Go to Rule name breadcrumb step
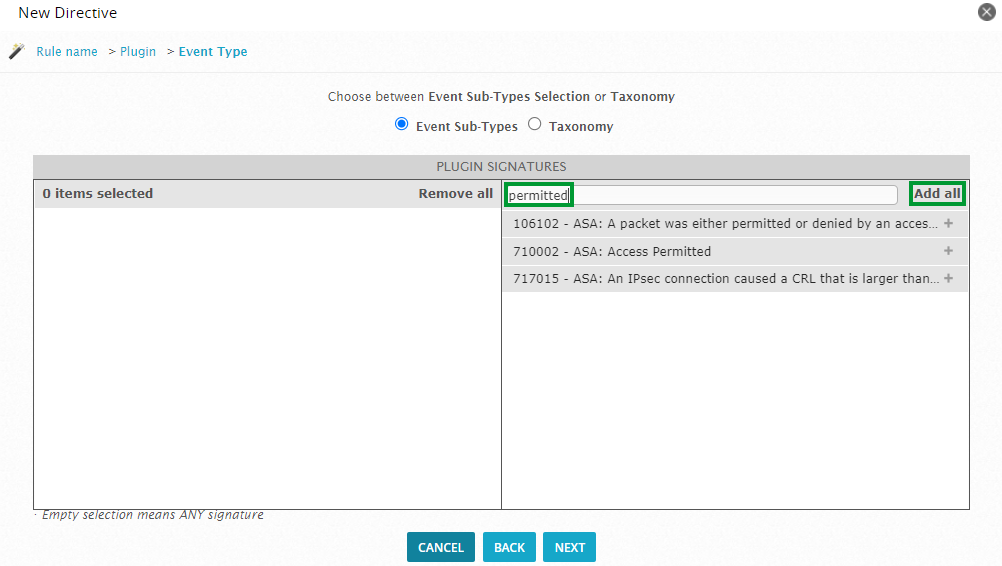The height and width of the screenshot is (566, 1002). pyautogui.click(x=66, y=52)
